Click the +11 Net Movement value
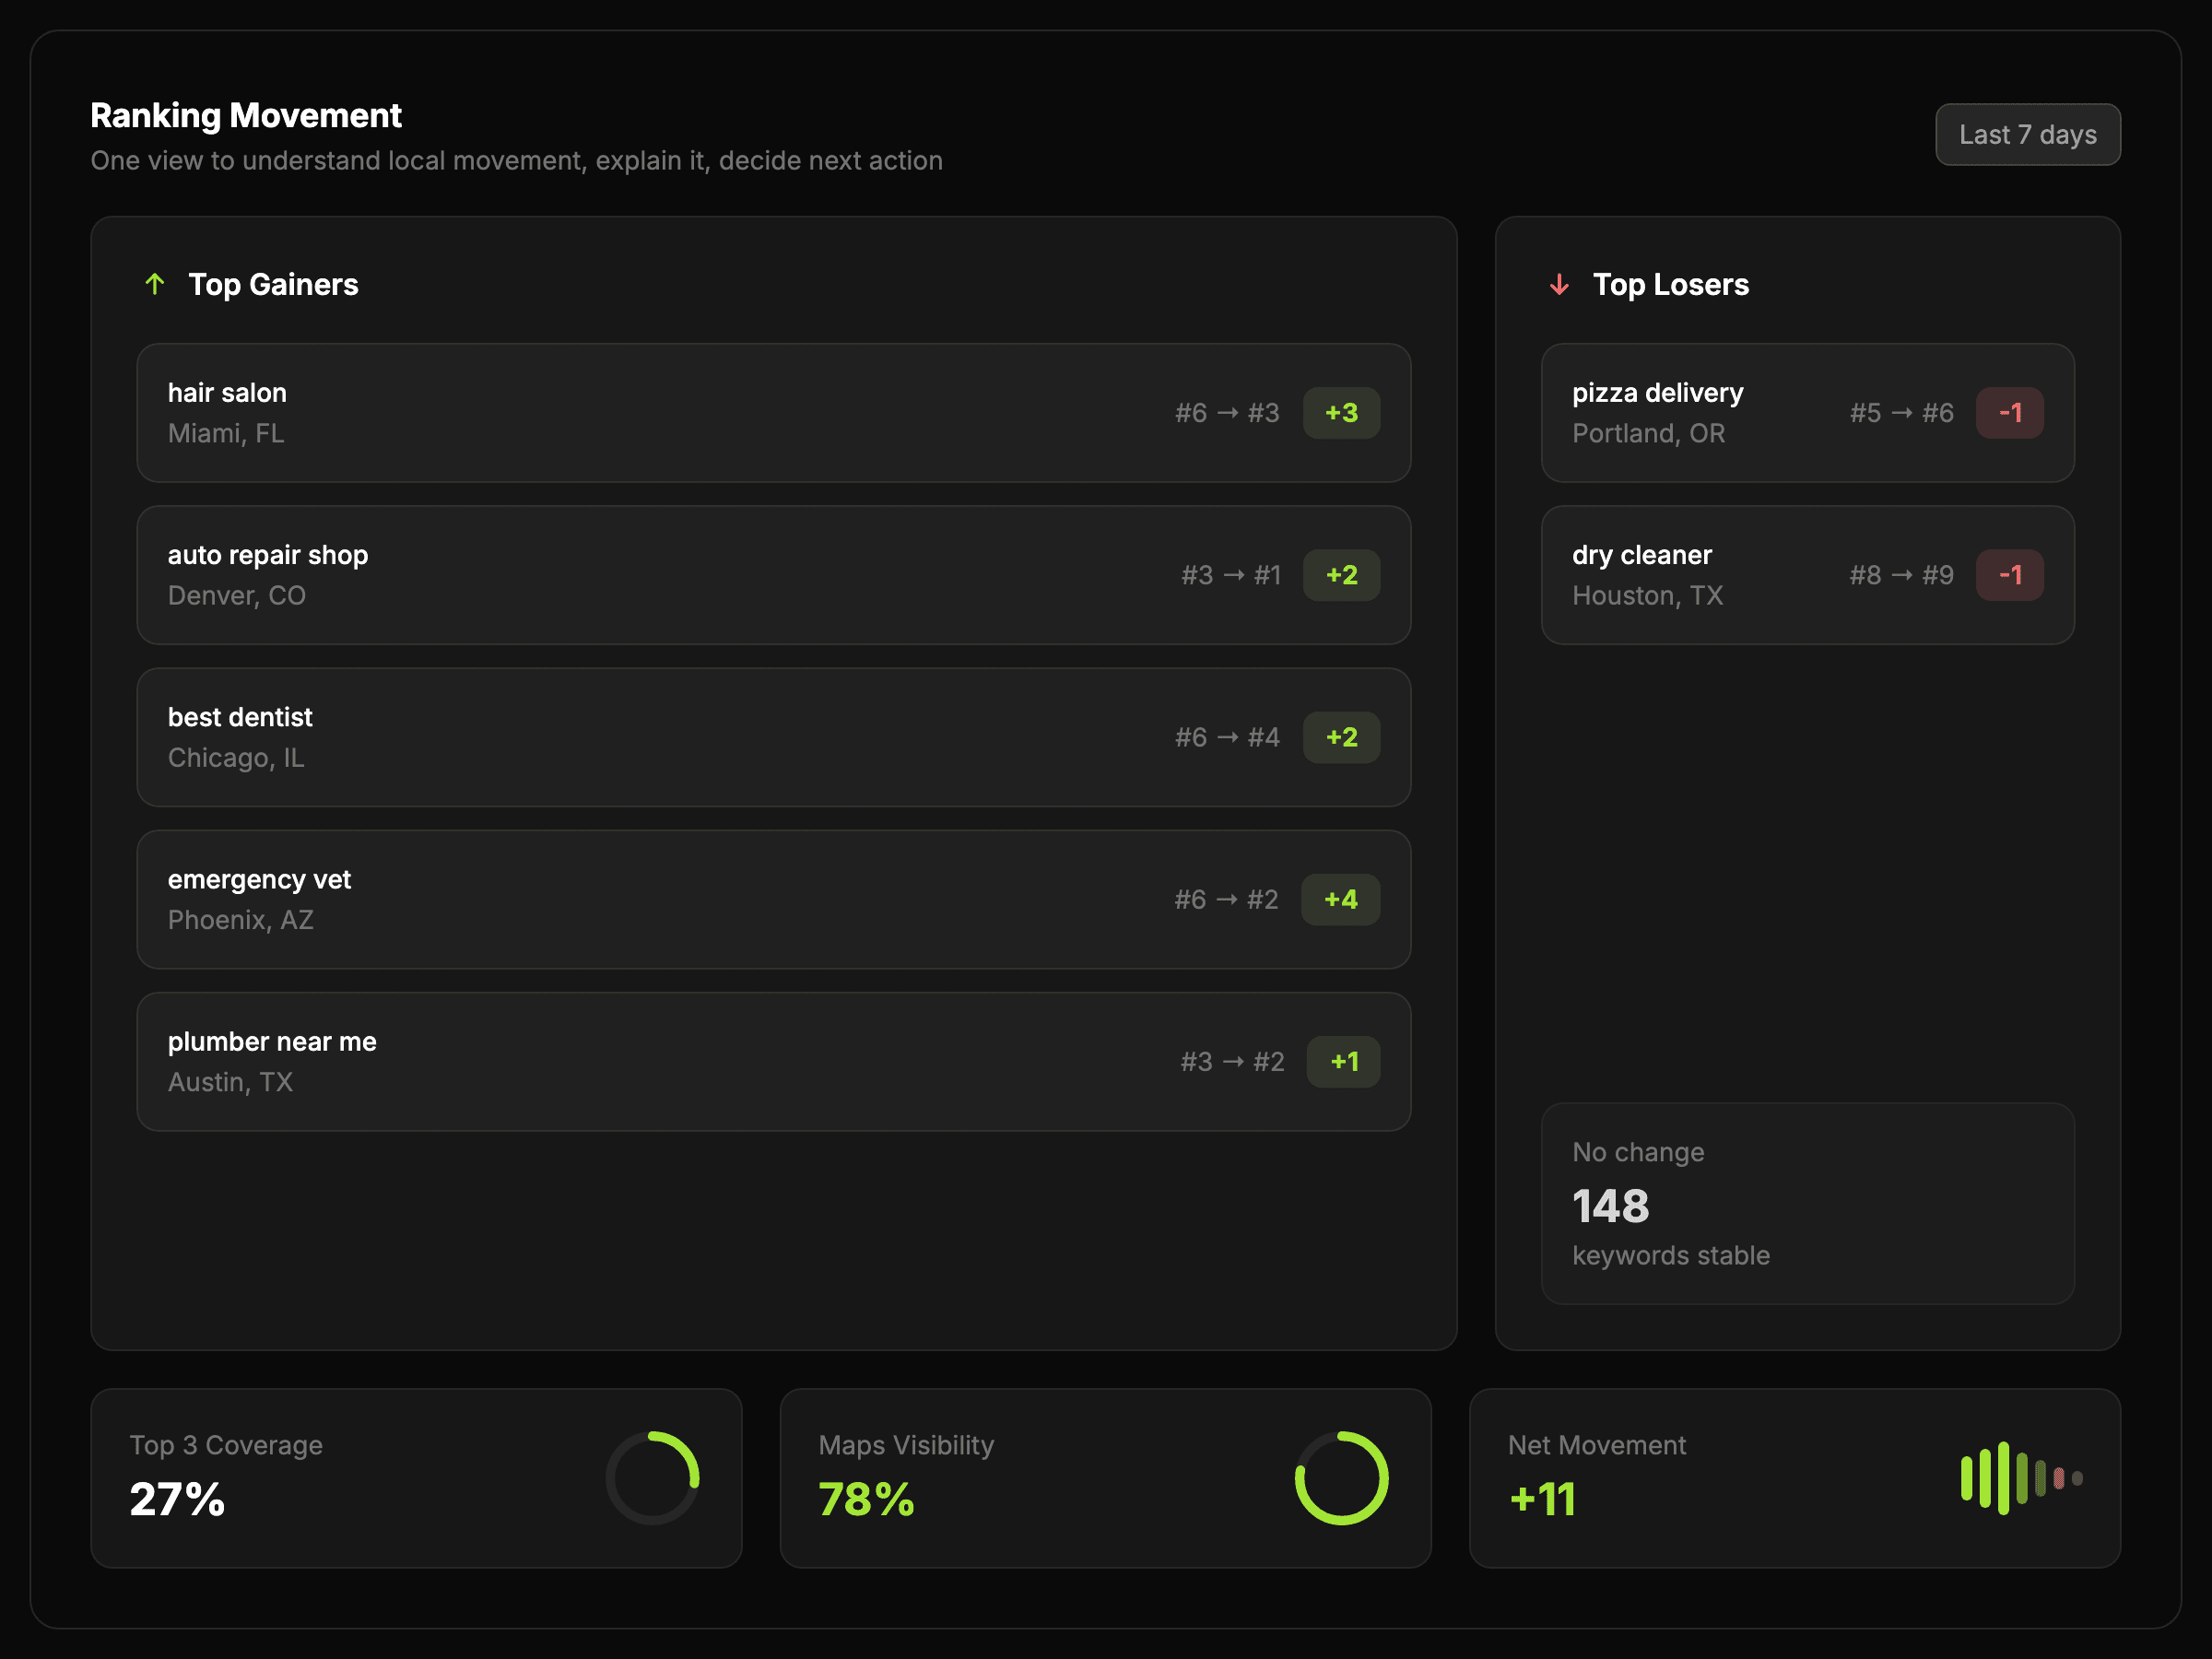The width and height of the screenshot is (2212, 1659). click(x=1542, y=1499)
